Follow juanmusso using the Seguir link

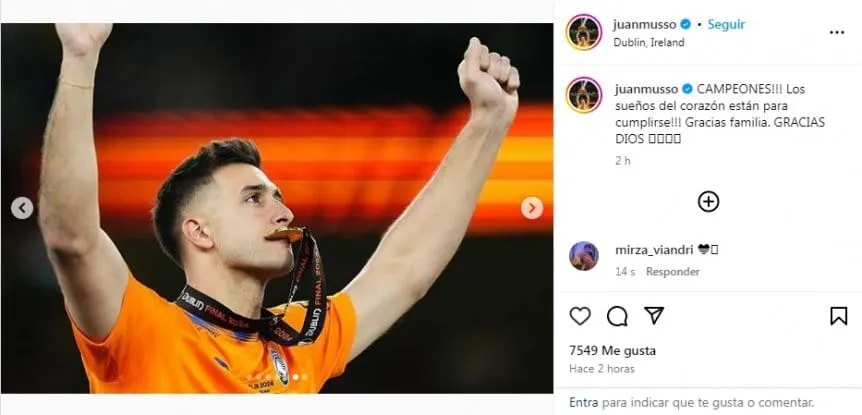726,24
